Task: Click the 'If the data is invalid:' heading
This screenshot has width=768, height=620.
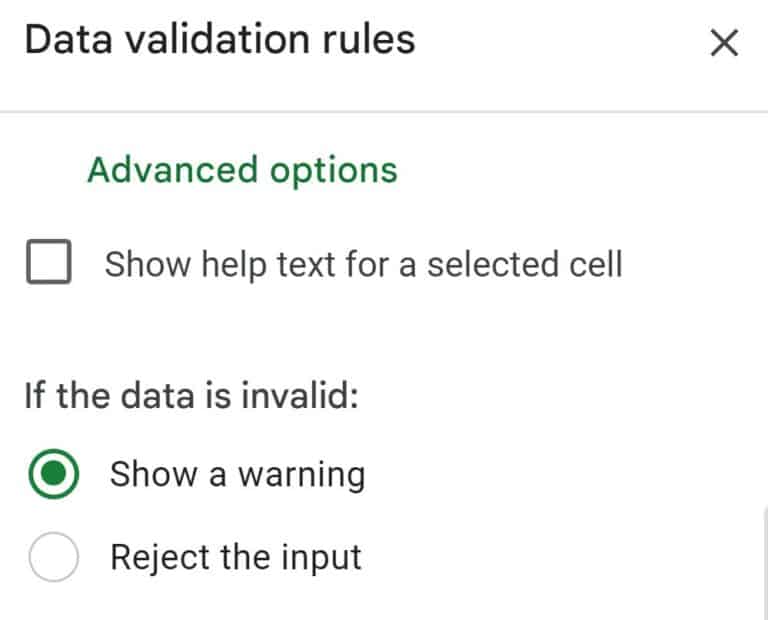Action: coord(192,395)
